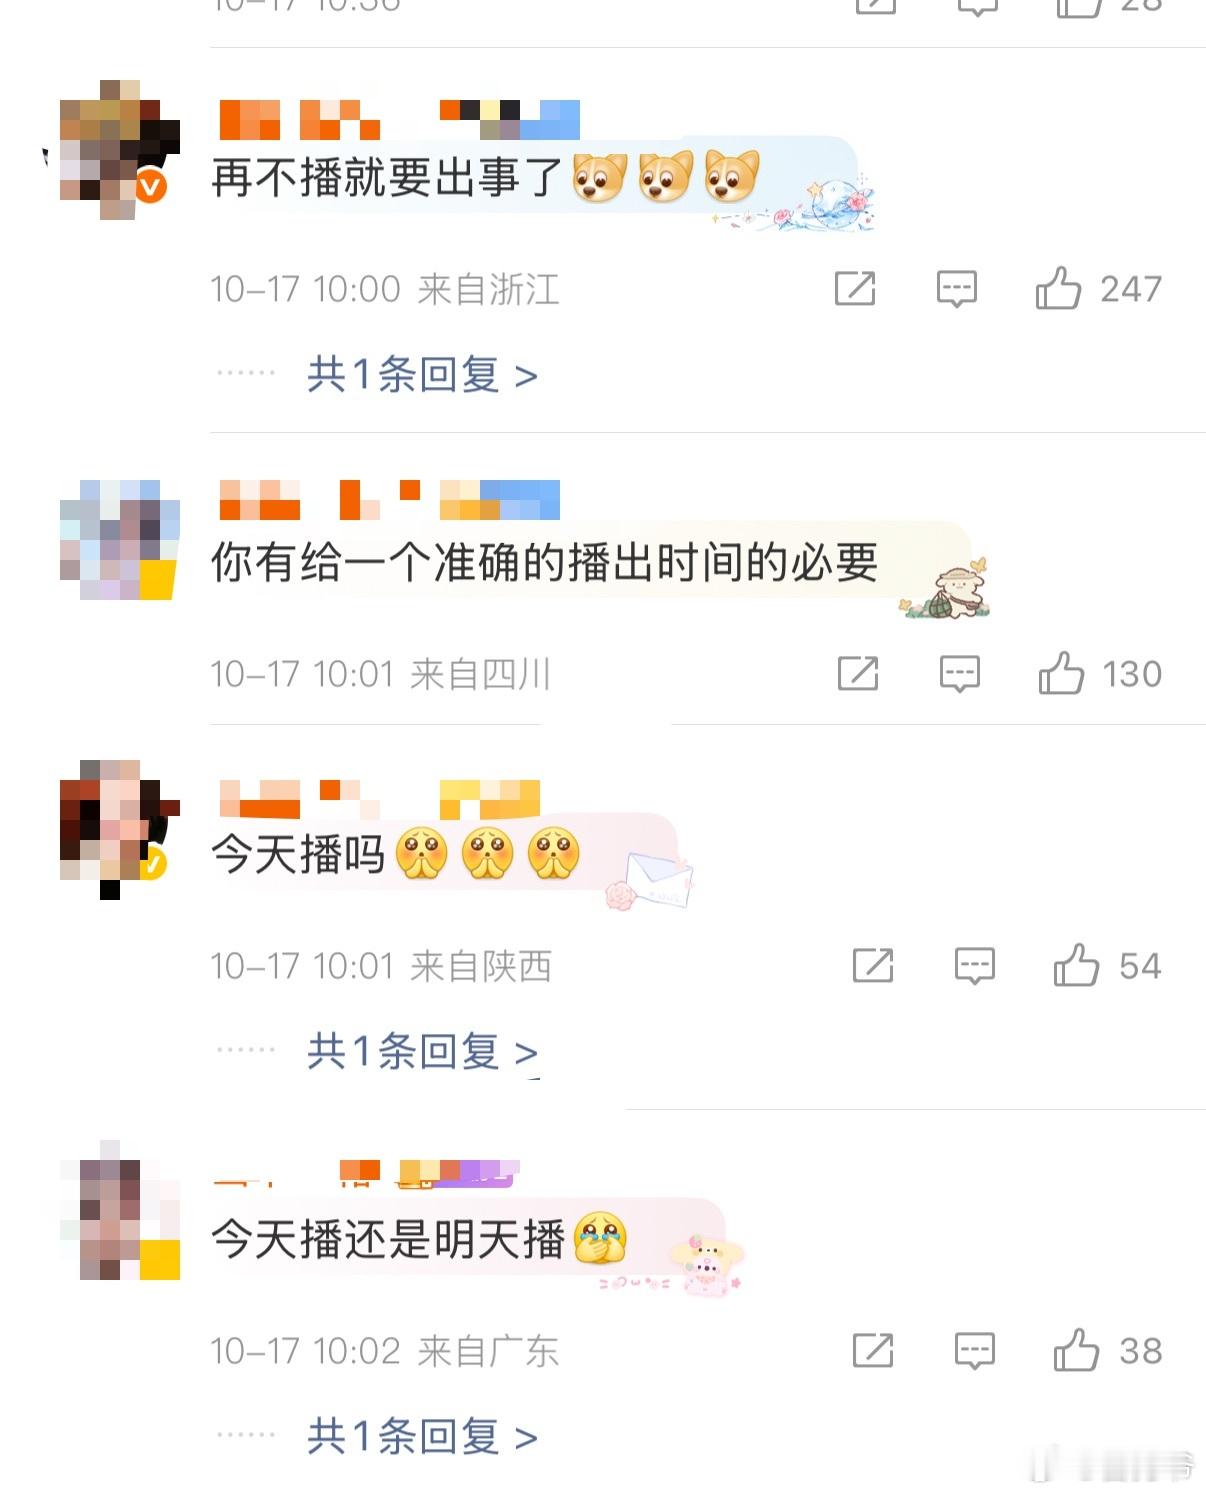The image size is (1206, 1494).
Task: Share the 你有给一个准确的播出时间的必要 comment
Action: [858, 673]
